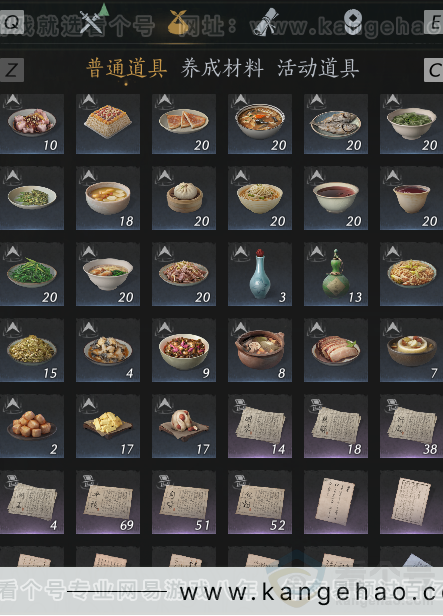Screen dimensions: 443x616
Task: Switch to 活动道具 tab
Action: pyautogui.click(x=318, y=68)
